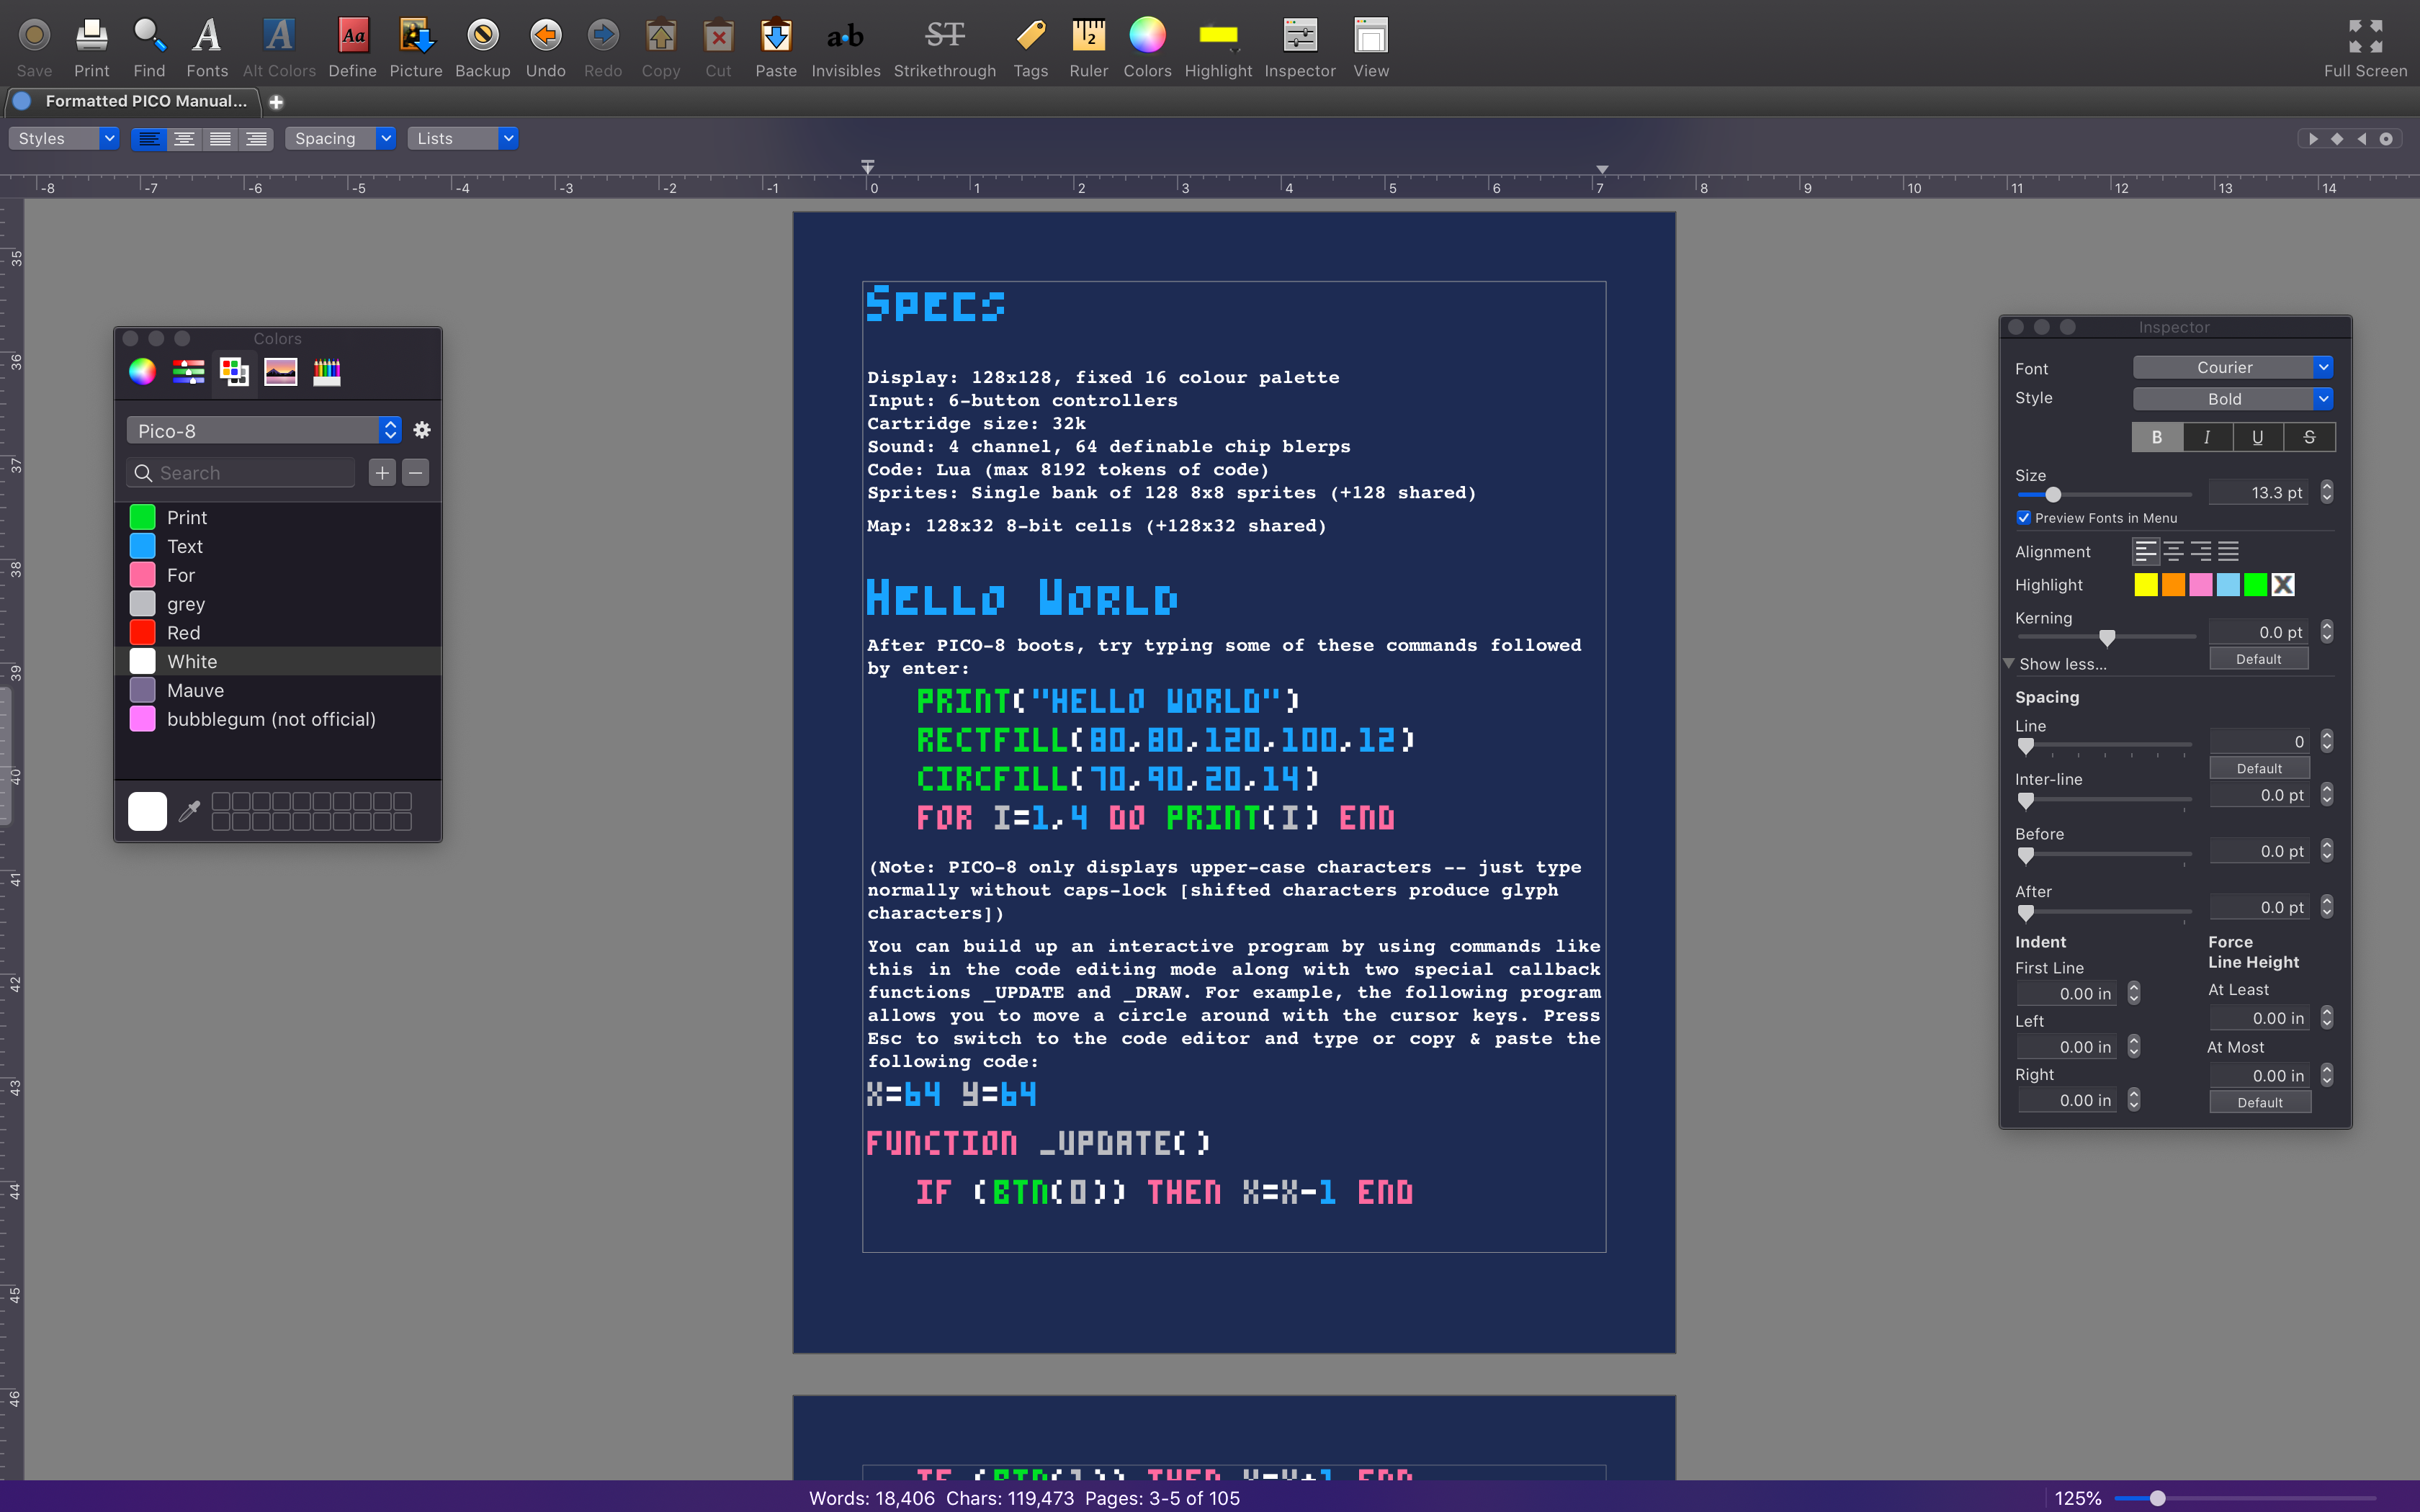
Task: Open the Courier font dropdown
Action: tap(2233, 368)
